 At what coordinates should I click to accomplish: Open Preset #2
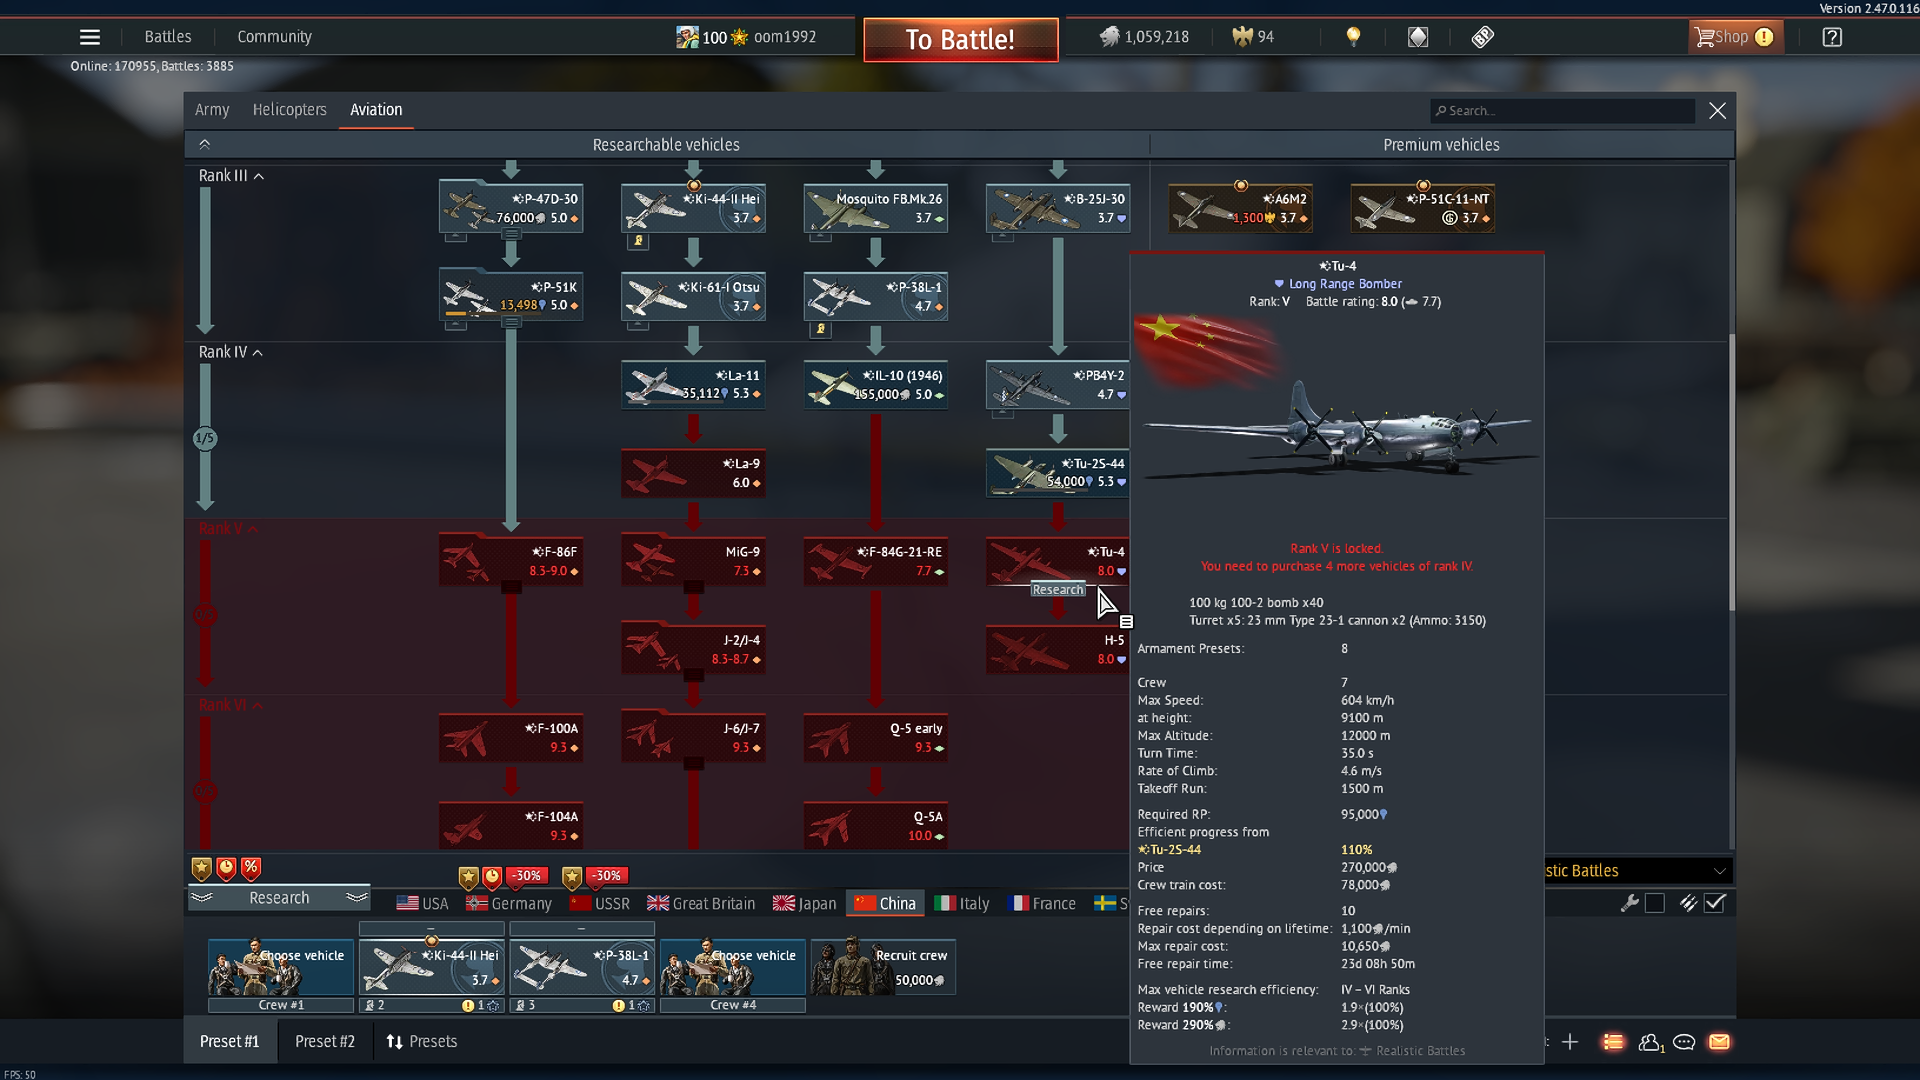(325, 1042)
